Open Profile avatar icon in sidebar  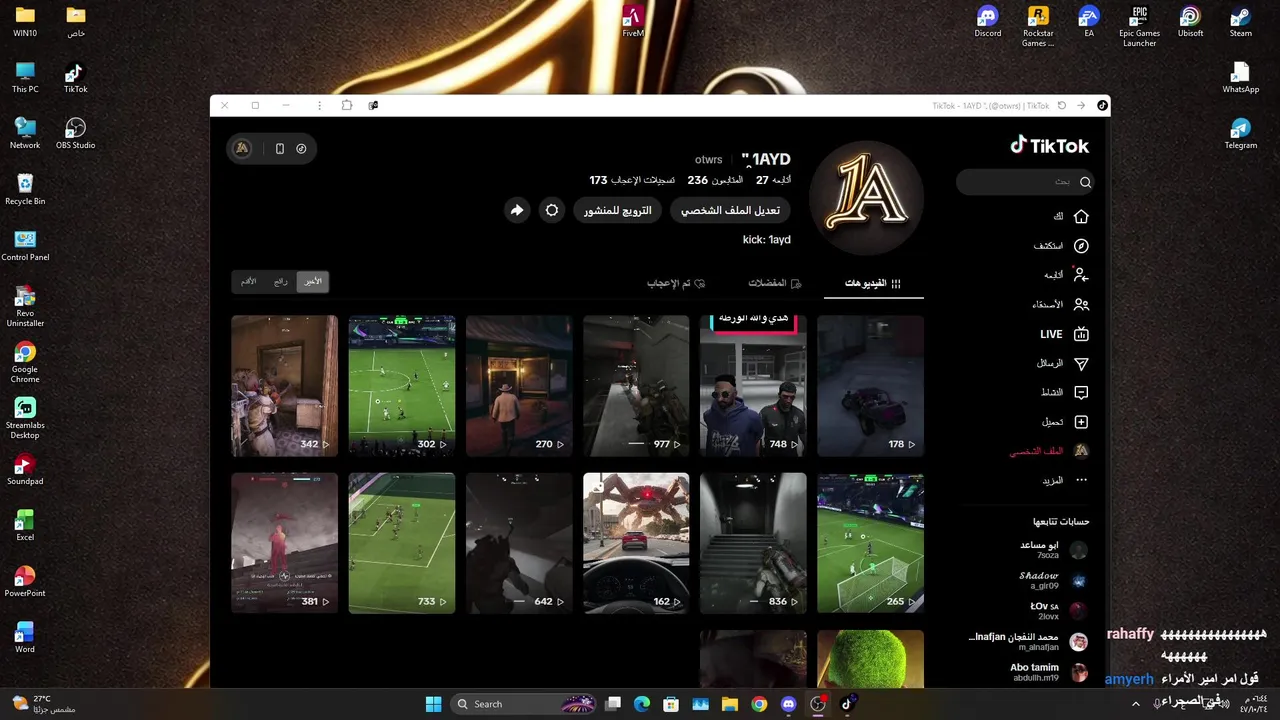click(1081, 451)
